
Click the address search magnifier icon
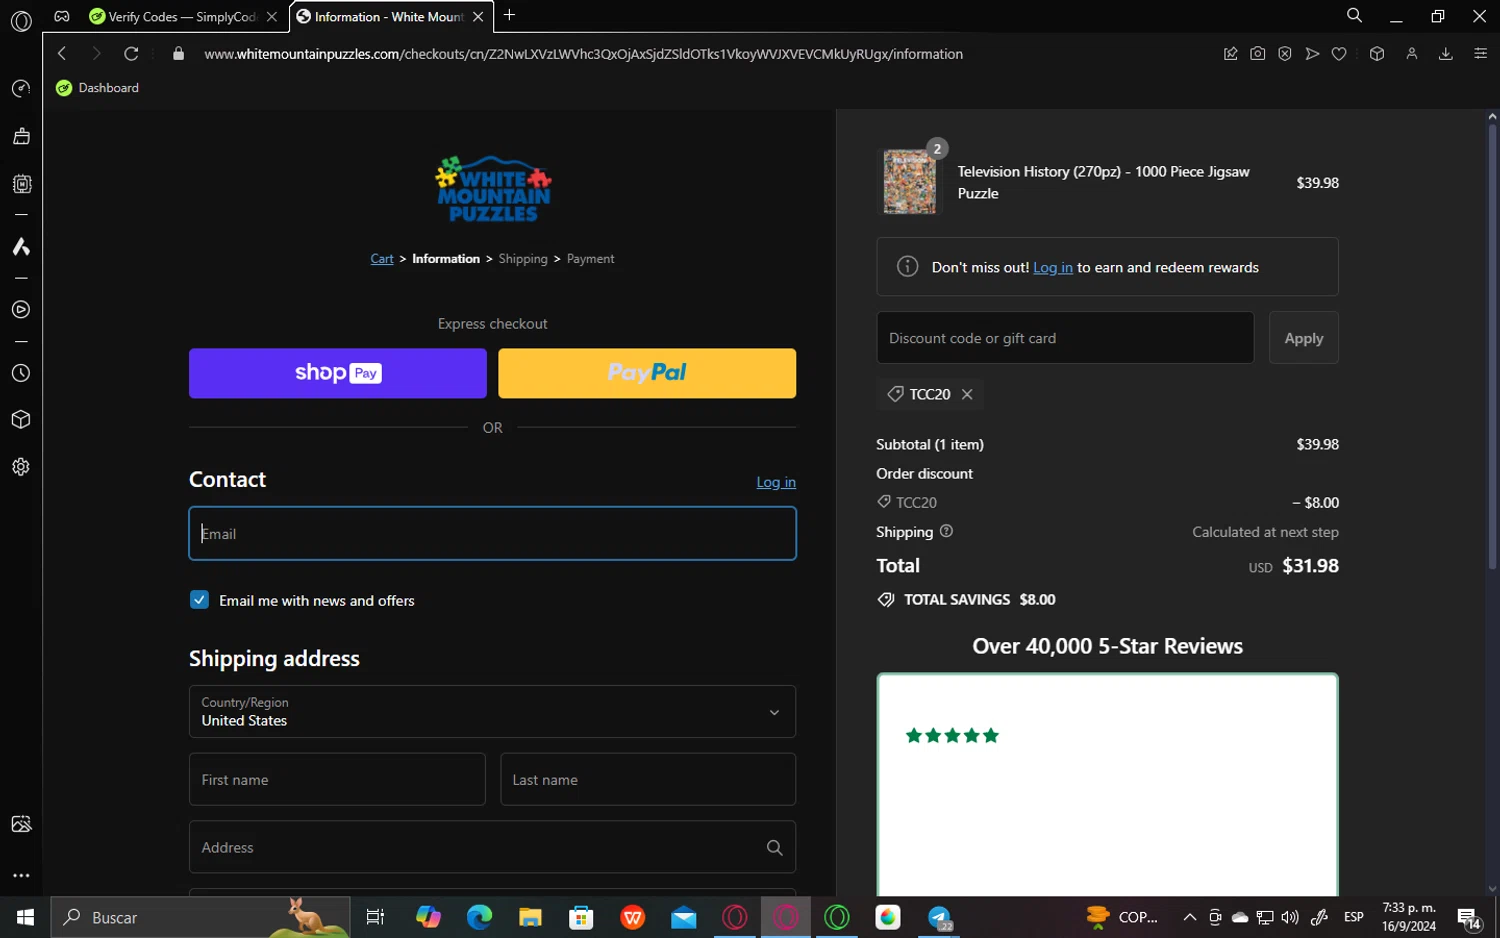tap(774, 847)
